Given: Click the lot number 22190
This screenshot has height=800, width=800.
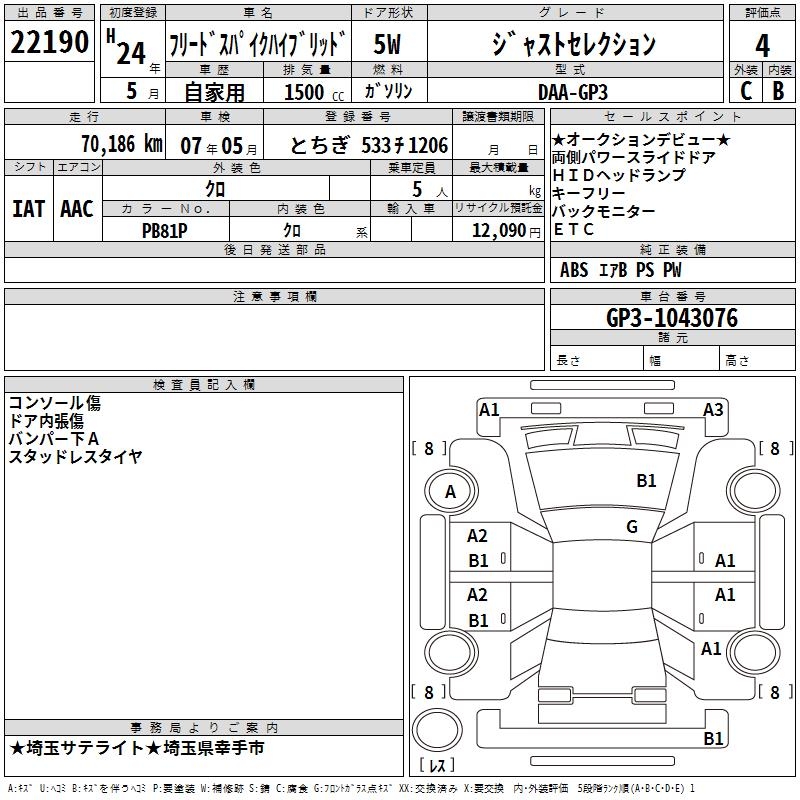Looking at the screenshot, I should [49, 42].
